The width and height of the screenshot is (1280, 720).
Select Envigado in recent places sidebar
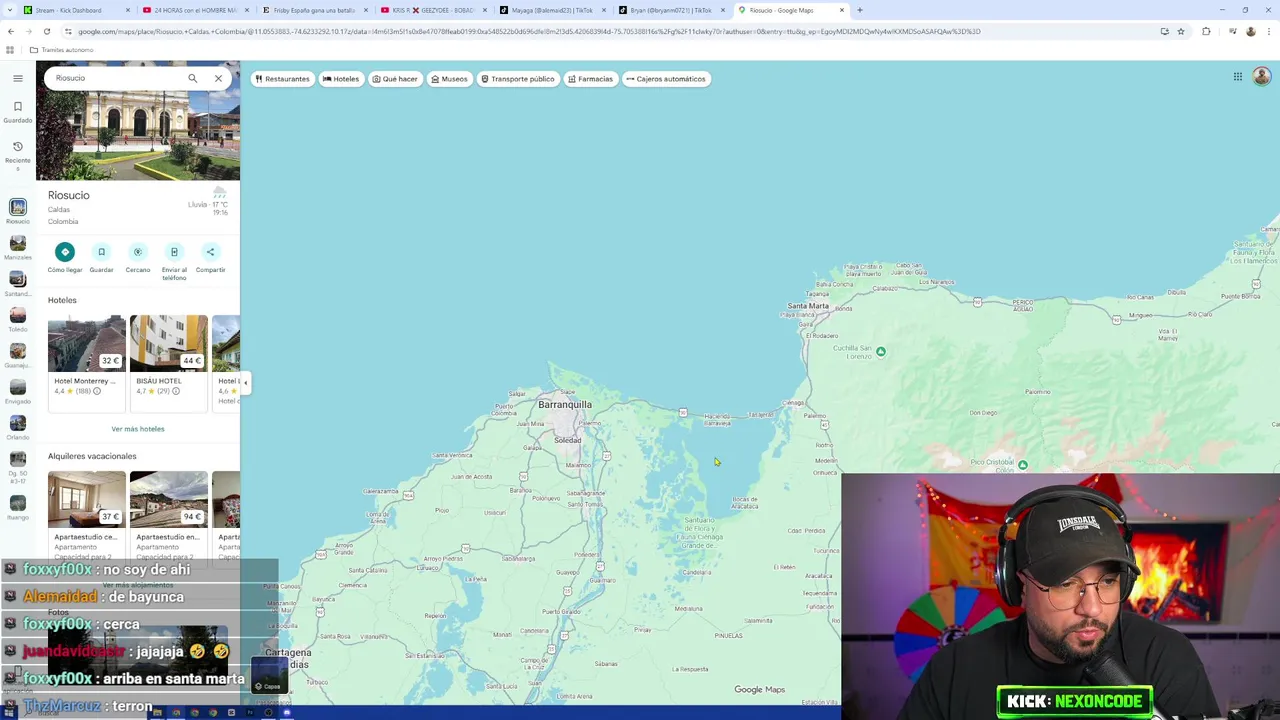(17, 391)
